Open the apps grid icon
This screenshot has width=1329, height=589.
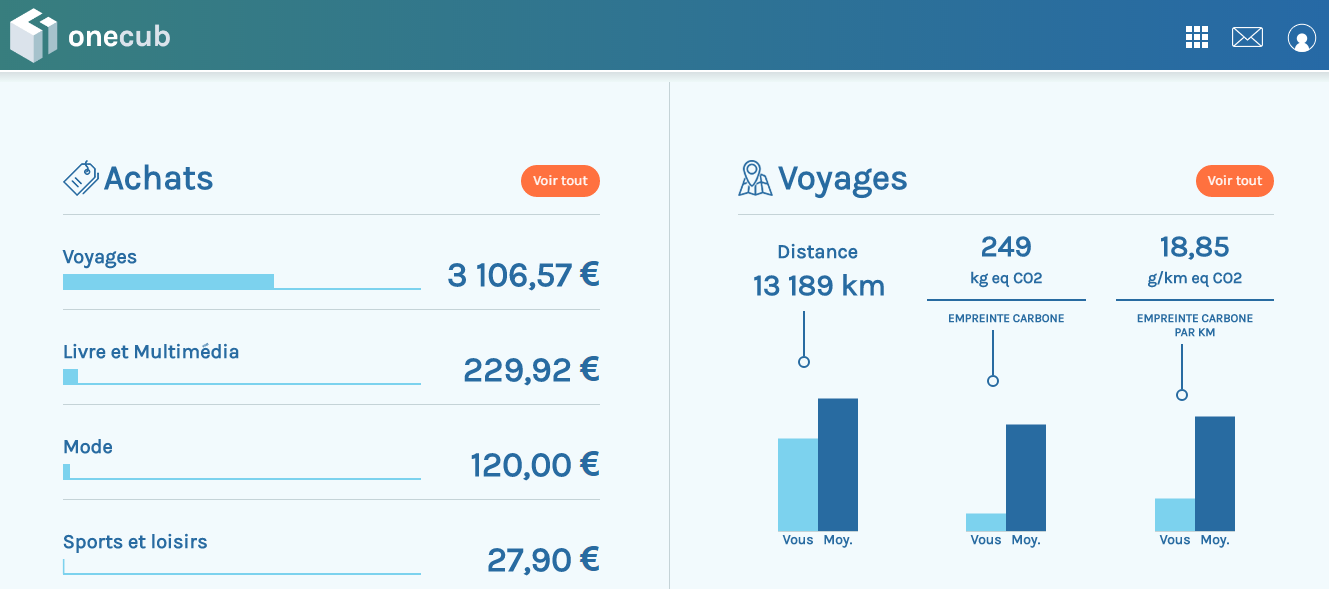pyautogui.click(x=1197, y=37)
